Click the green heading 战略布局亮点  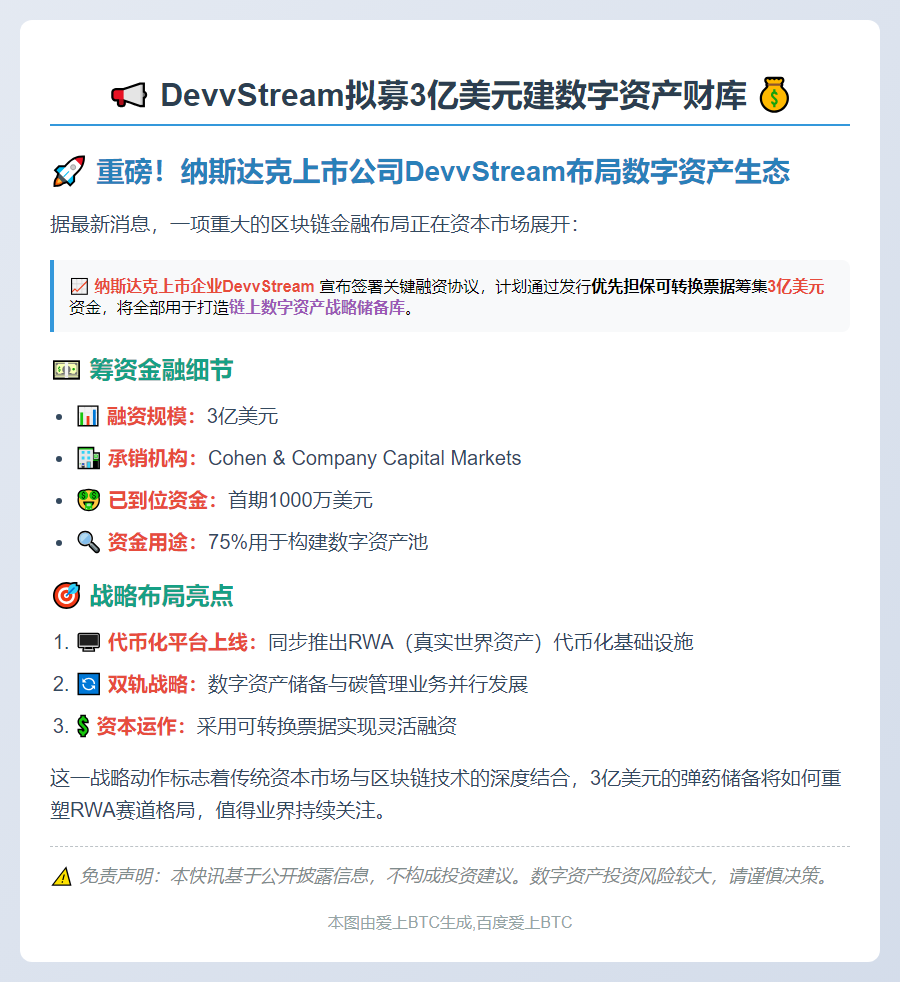162,596
